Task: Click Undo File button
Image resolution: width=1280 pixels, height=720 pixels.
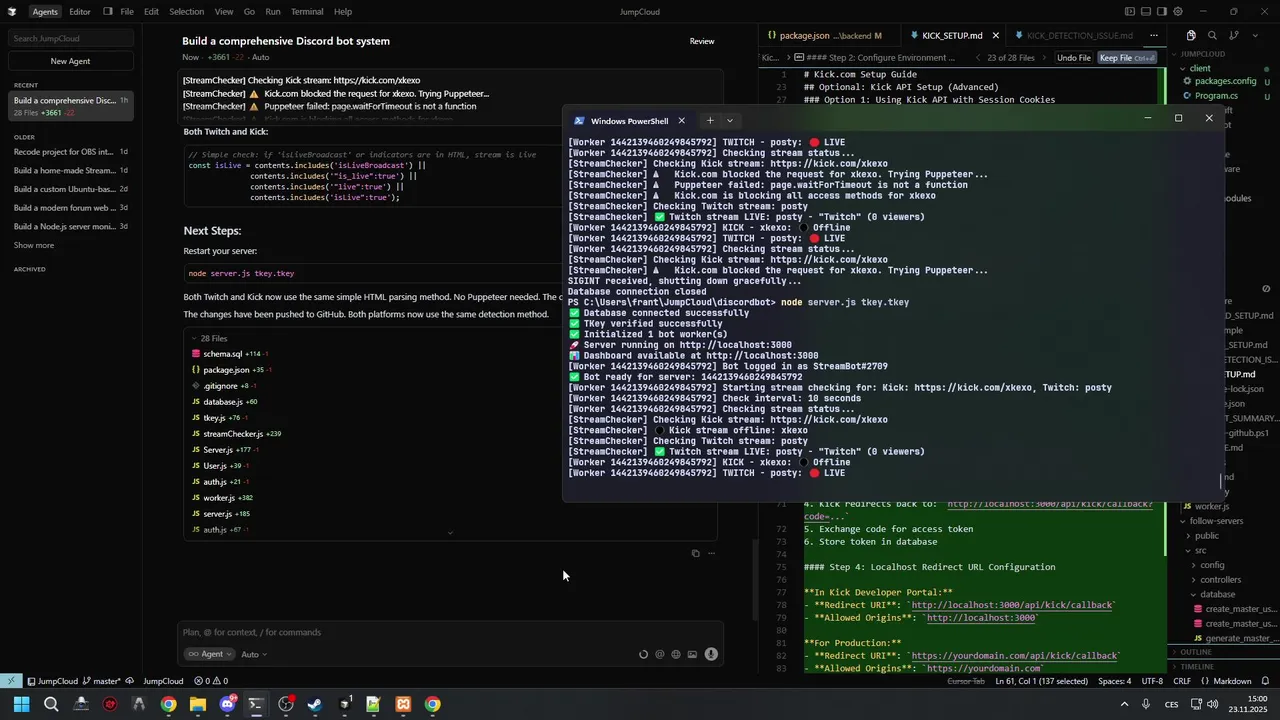Action: [x=1073, y=58]
